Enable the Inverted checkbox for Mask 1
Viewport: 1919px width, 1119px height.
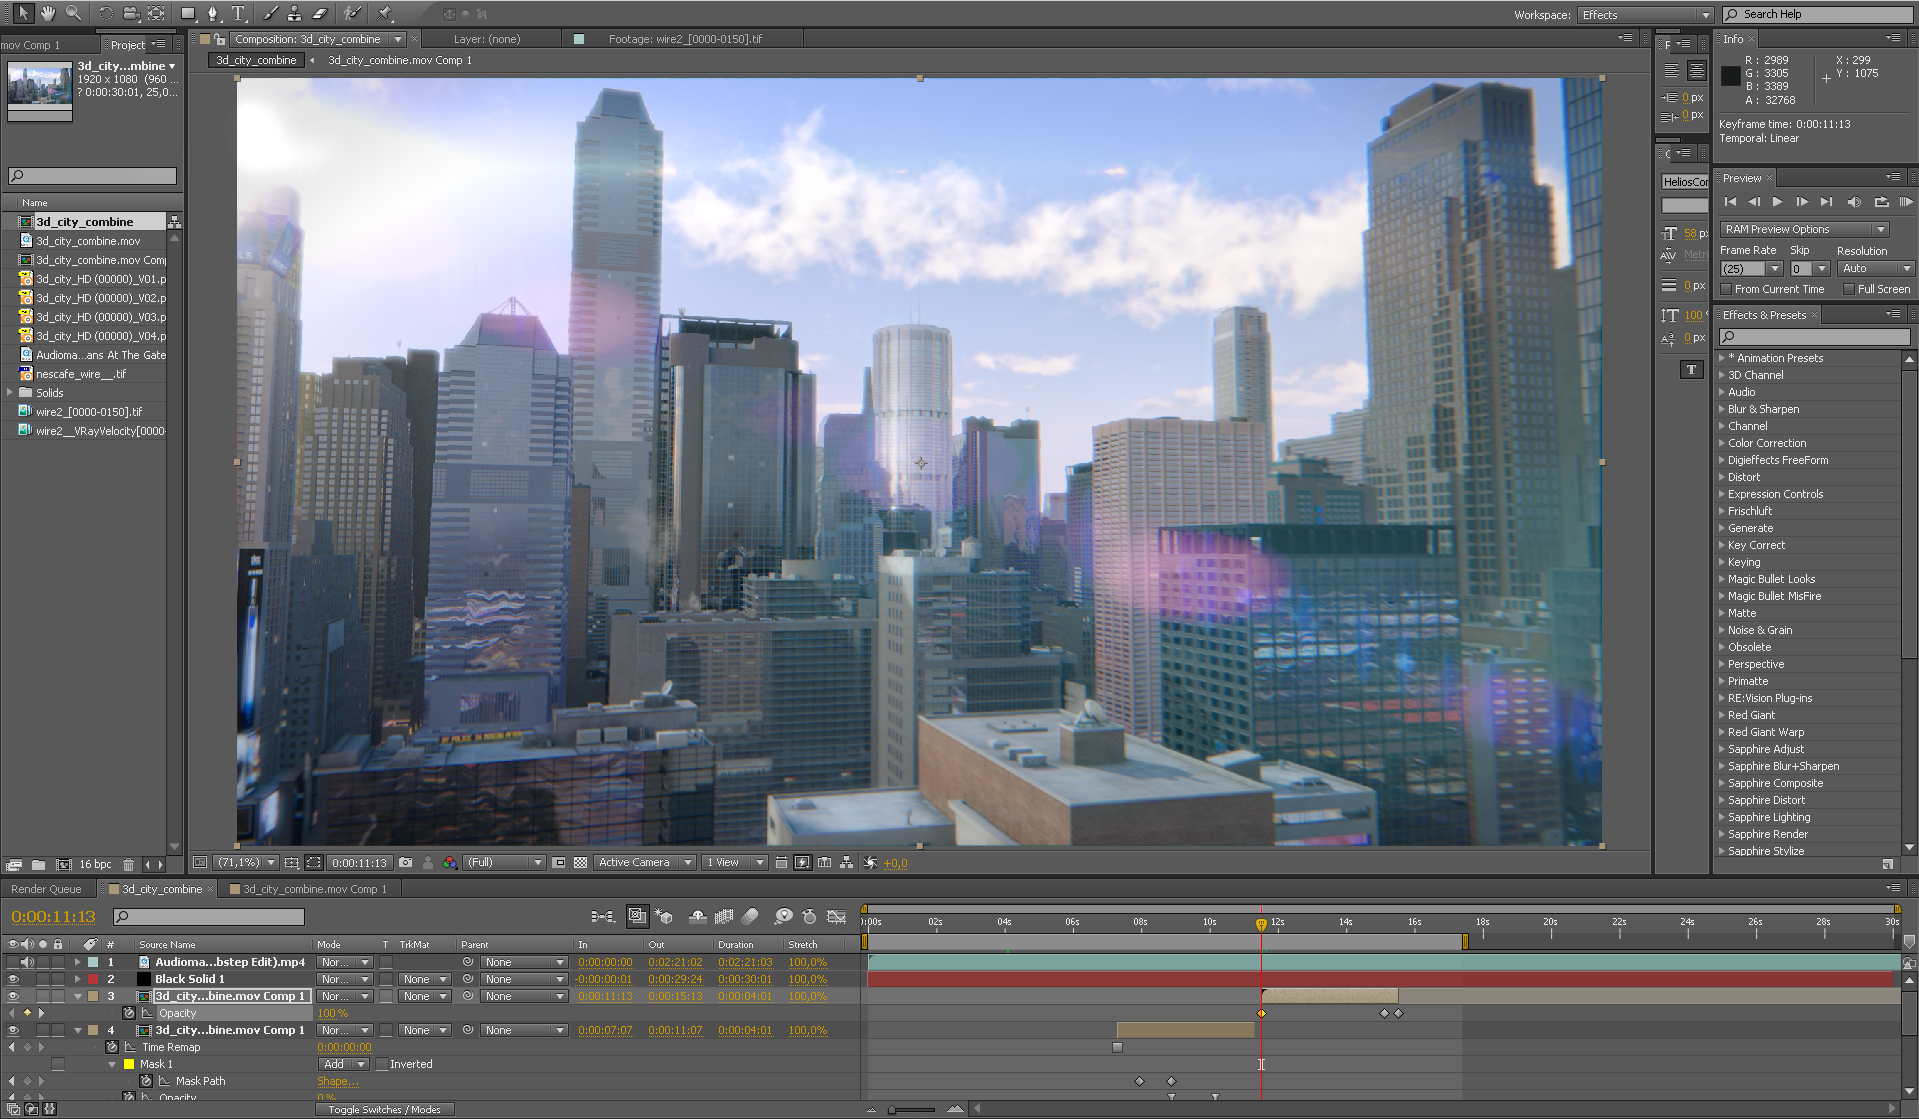coord(382,1064)
